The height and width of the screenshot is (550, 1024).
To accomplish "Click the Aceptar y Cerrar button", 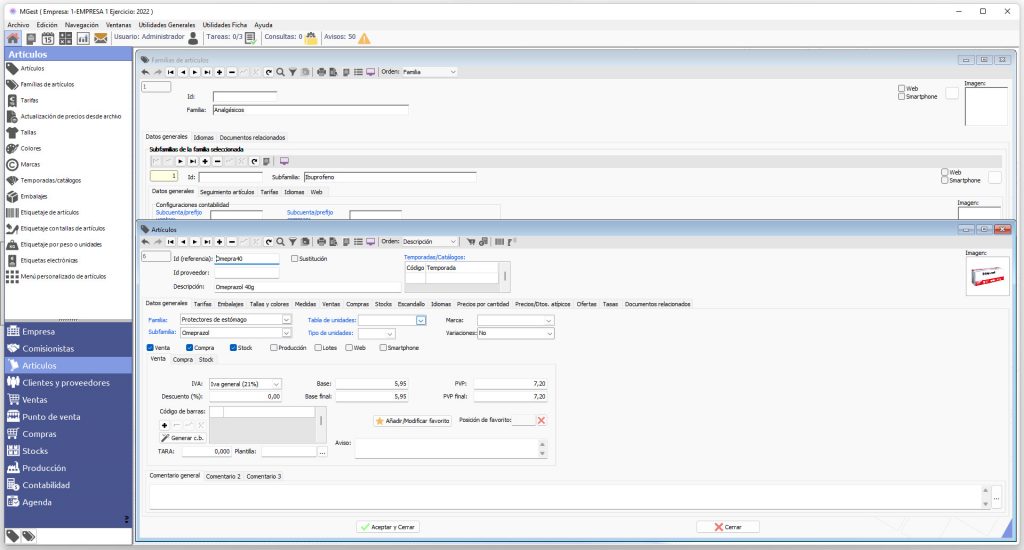I will [388, 526].
